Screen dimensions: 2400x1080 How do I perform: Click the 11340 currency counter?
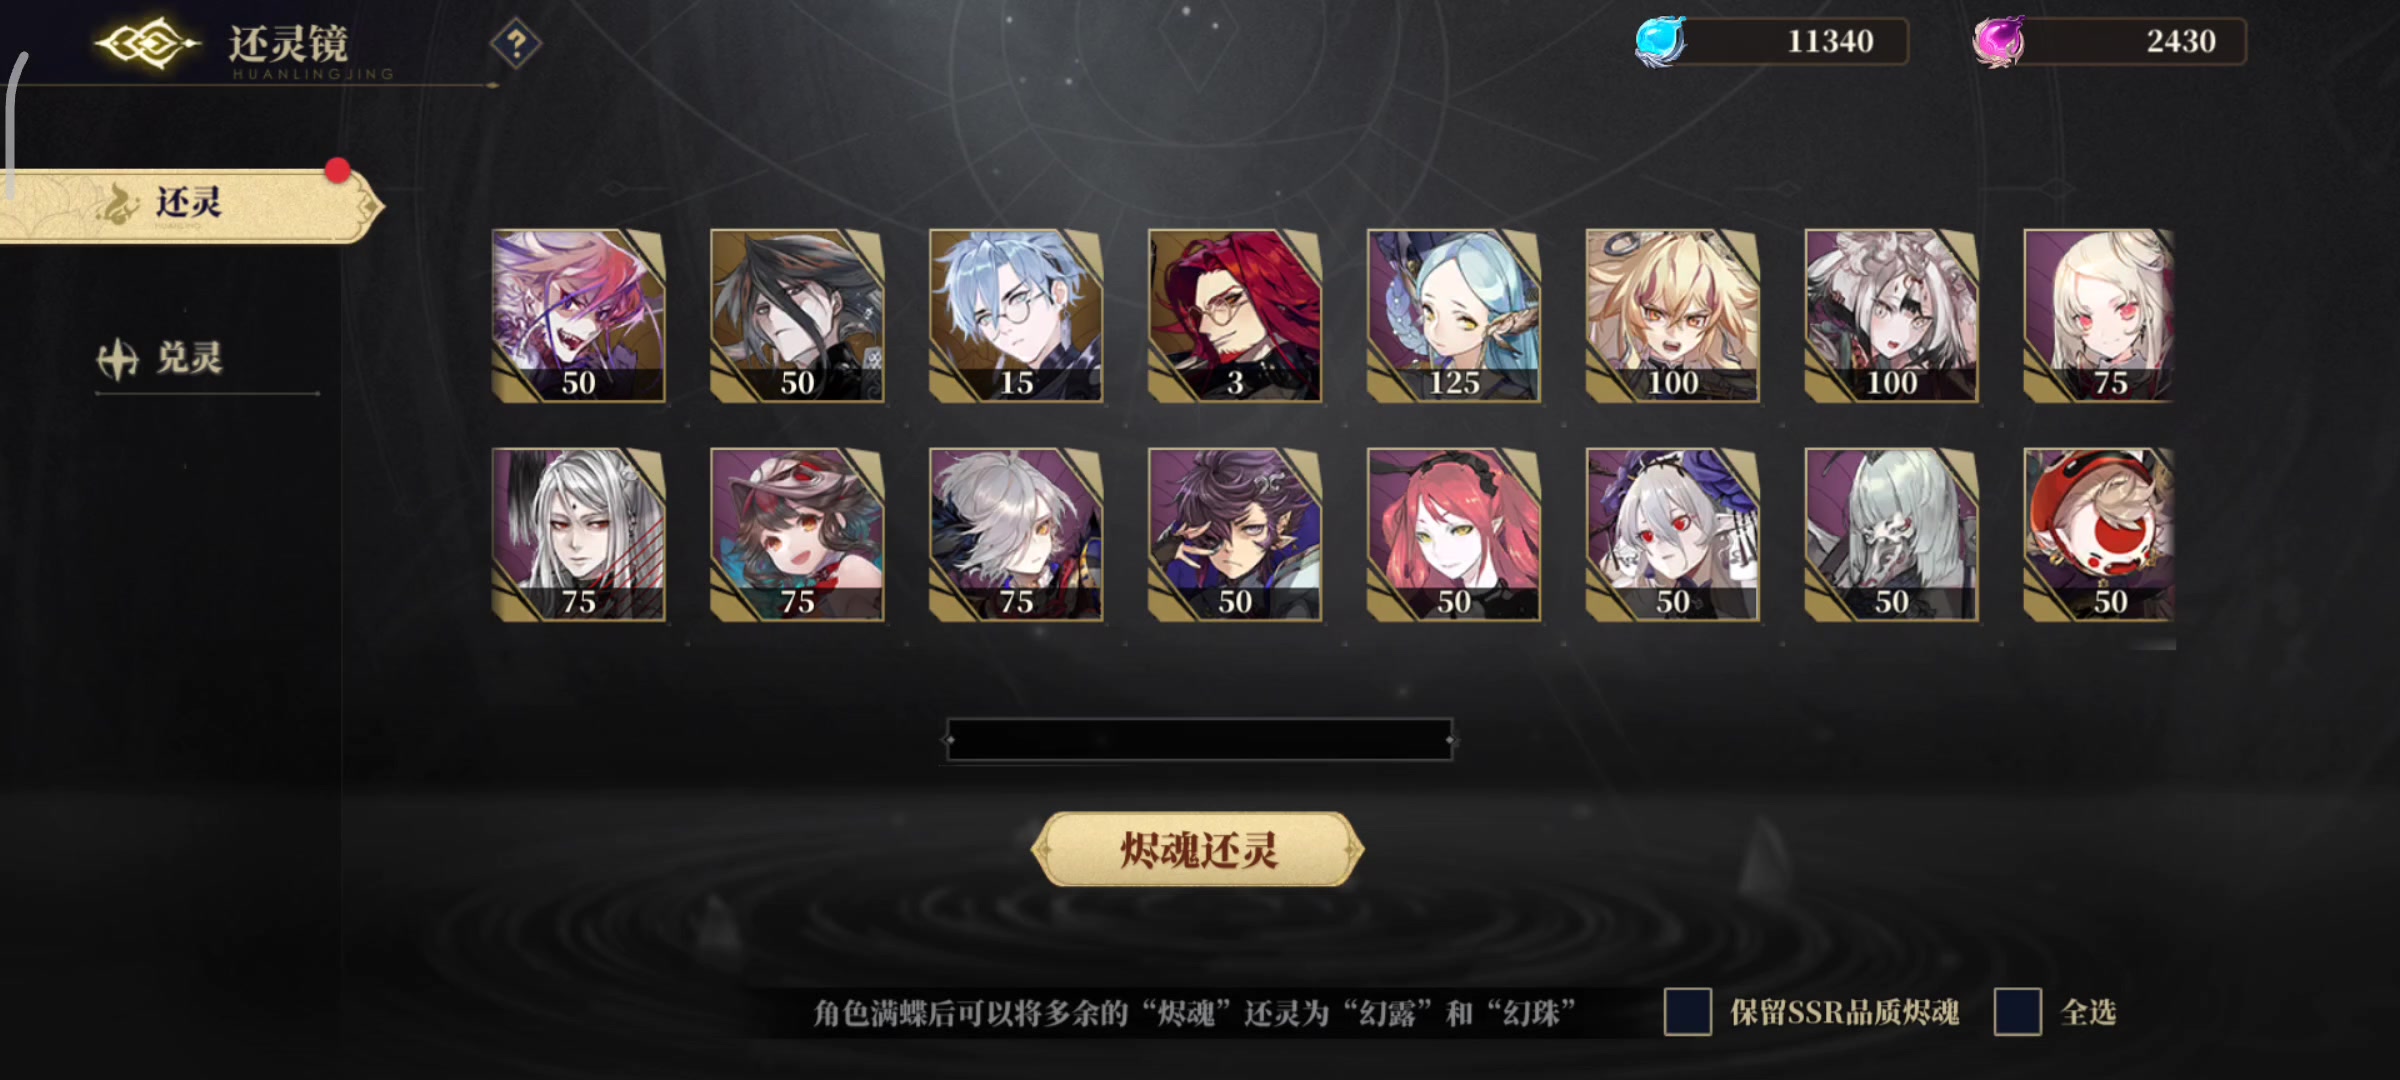[x=1790, y=42]
